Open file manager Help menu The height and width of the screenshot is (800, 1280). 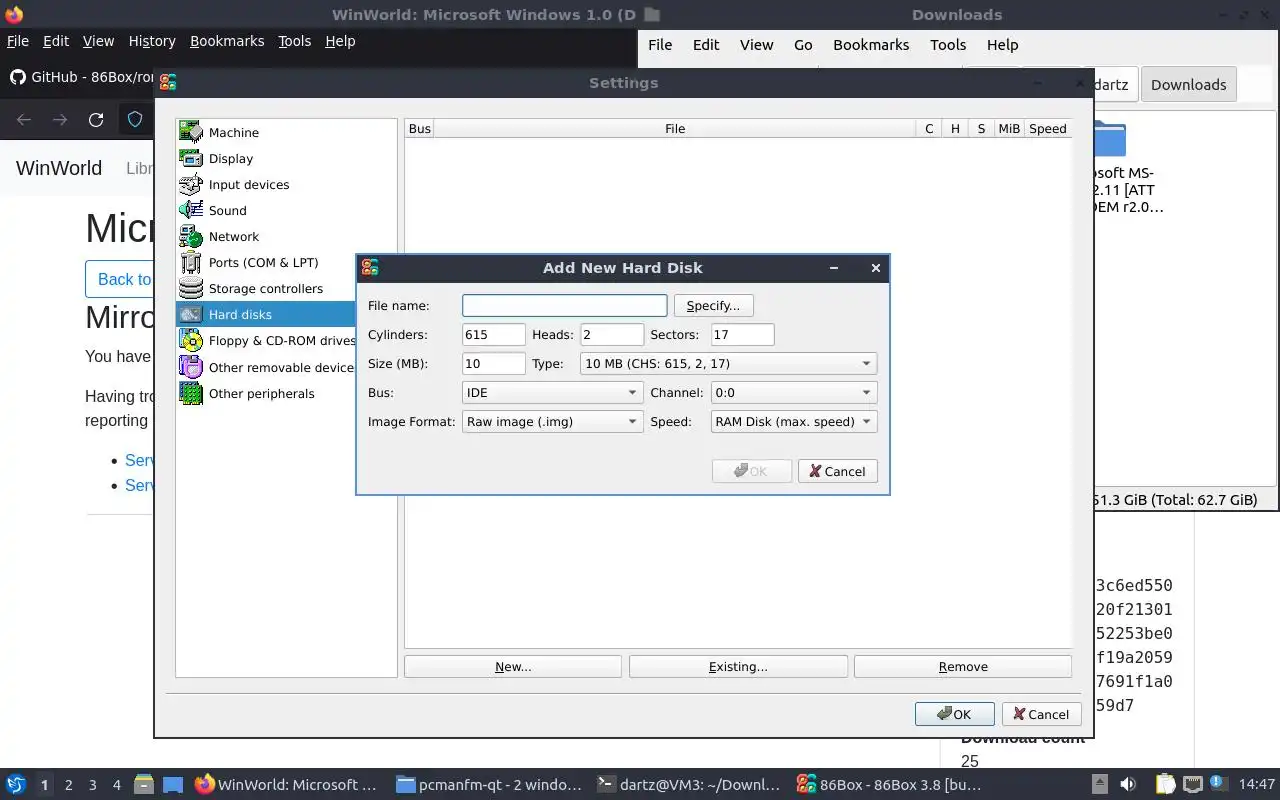click(1002, 45)
